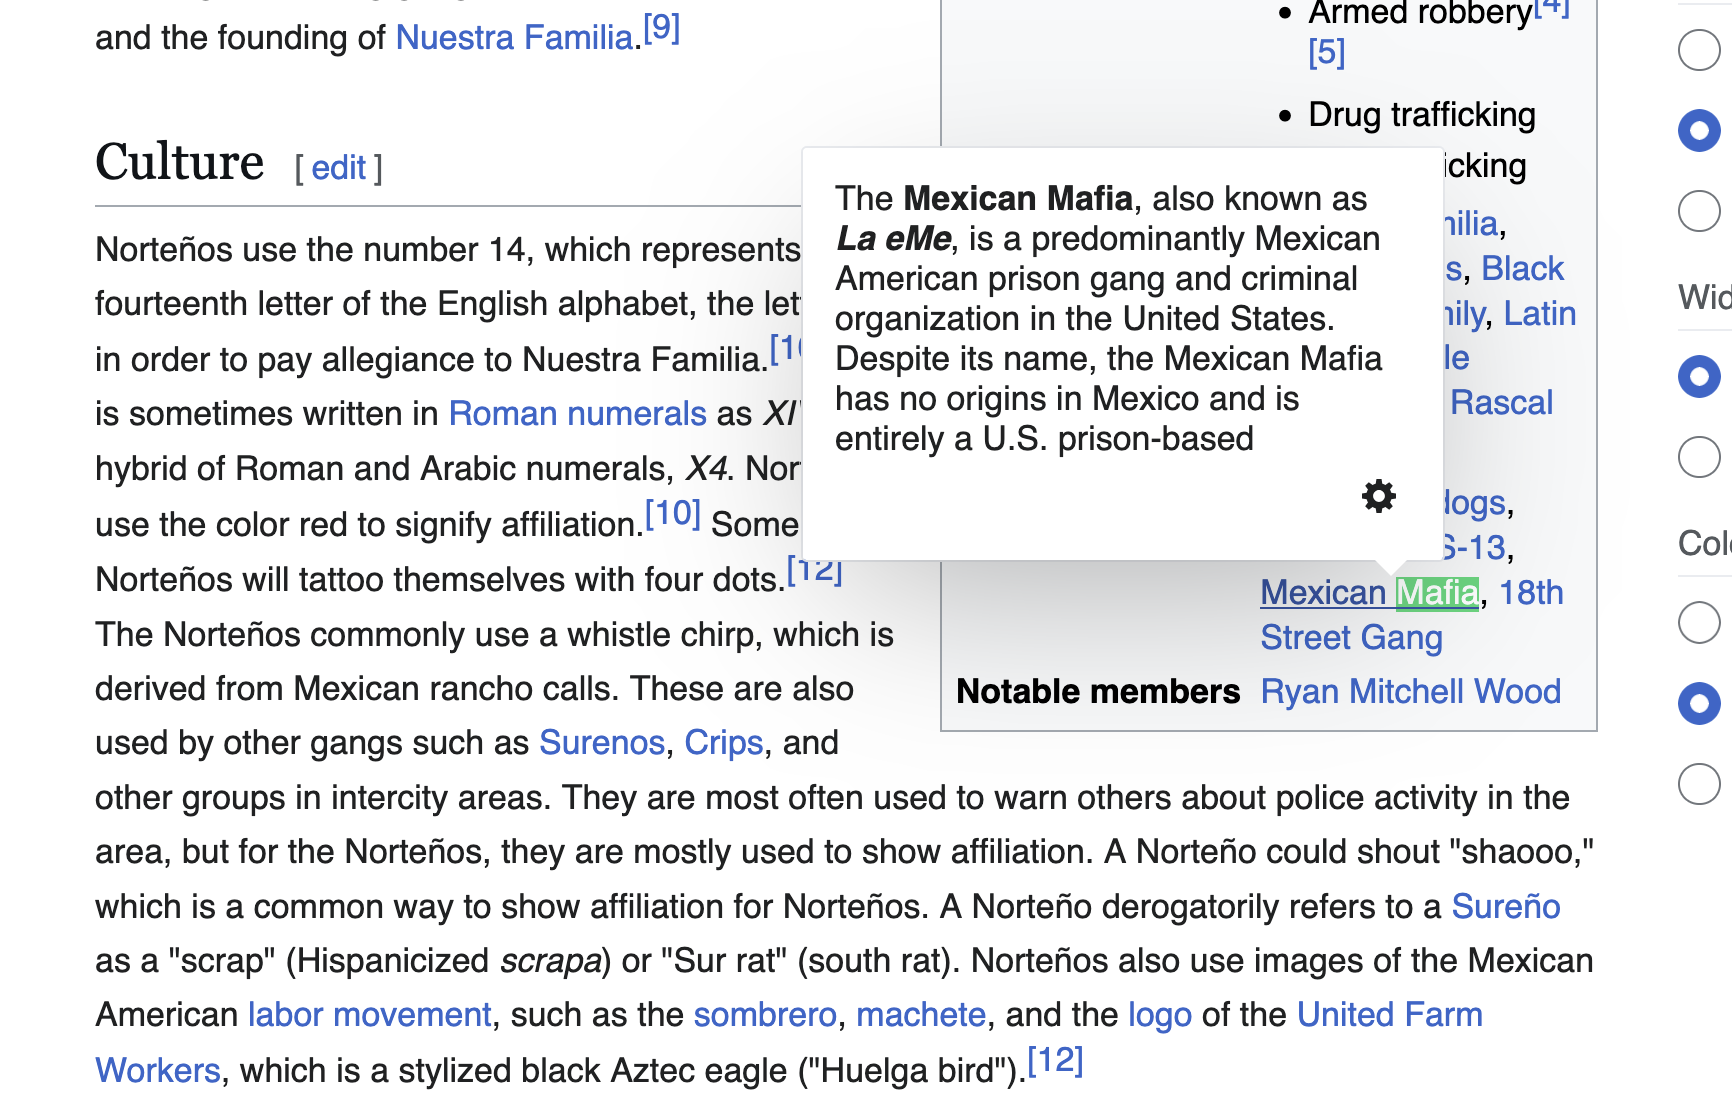Edit the Culture section
The image size is (1732, 1104).
pos(339,168)
